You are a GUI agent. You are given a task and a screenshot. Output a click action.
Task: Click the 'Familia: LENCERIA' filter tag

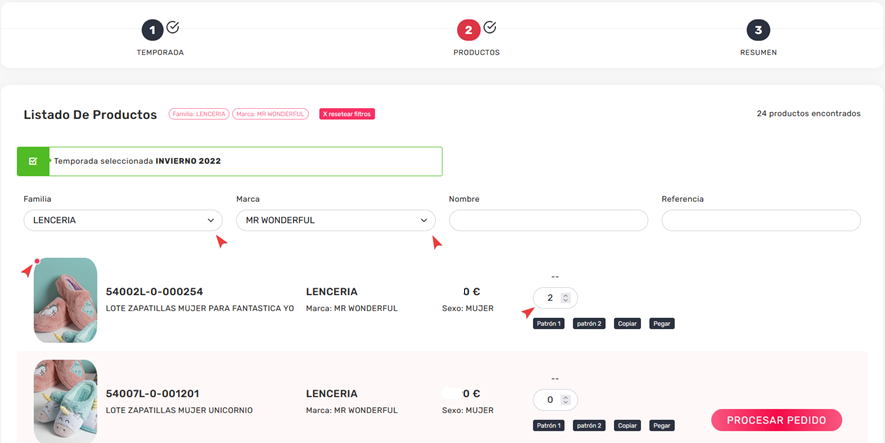pos(199,114)
